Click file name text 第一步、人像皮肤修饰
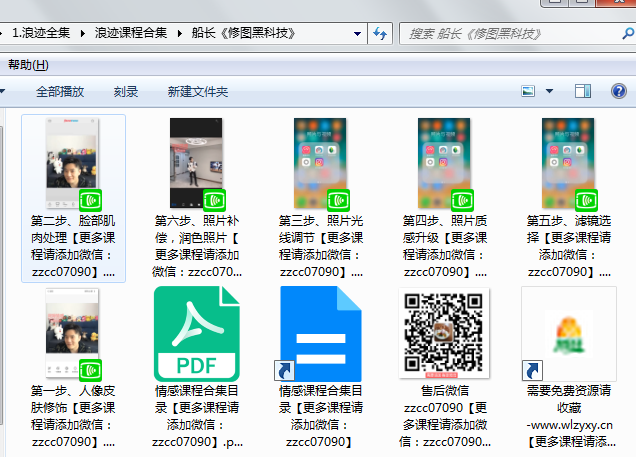 click(73, 416)
